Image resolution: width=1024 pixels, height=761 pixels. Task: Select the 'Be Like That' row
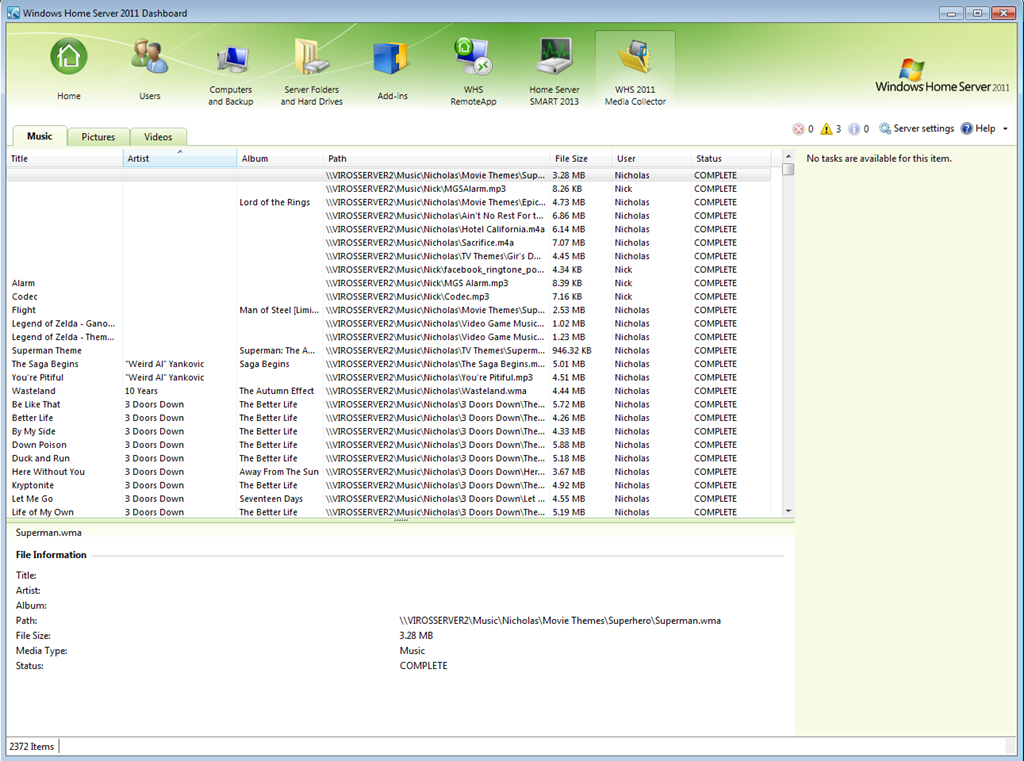(389, 404)
